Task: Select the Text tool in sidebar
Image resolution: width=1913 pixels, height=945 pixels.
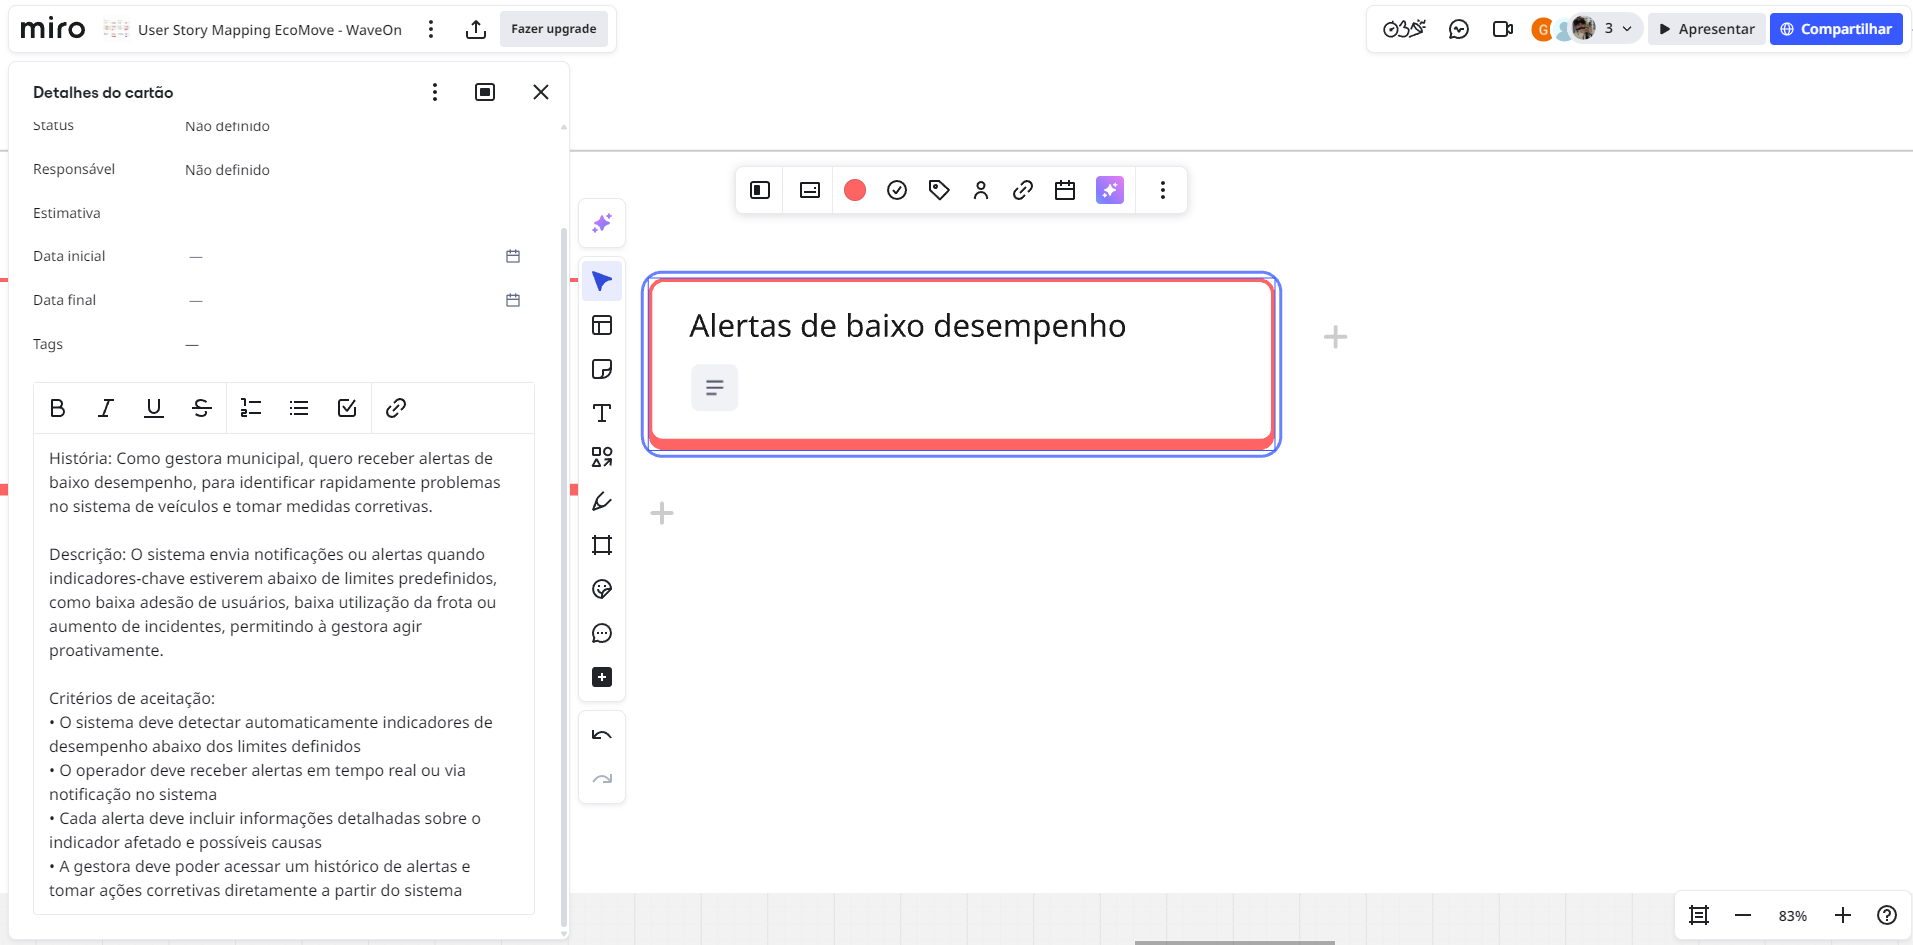Action: [602, 413]
